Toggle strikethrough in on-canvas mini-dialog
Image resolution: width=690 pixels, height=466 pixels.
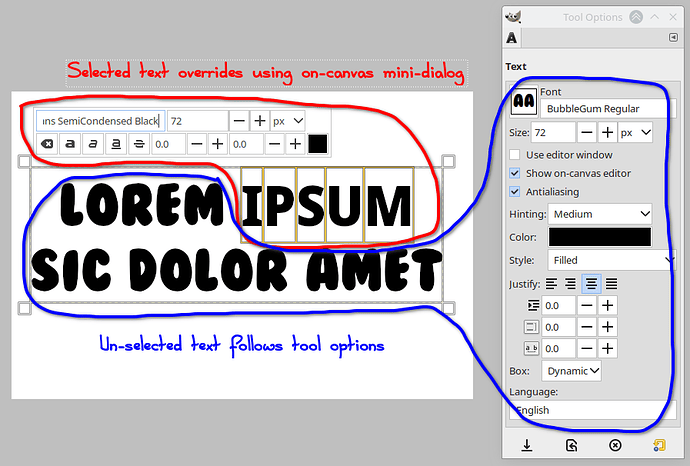tap(139, 144)
